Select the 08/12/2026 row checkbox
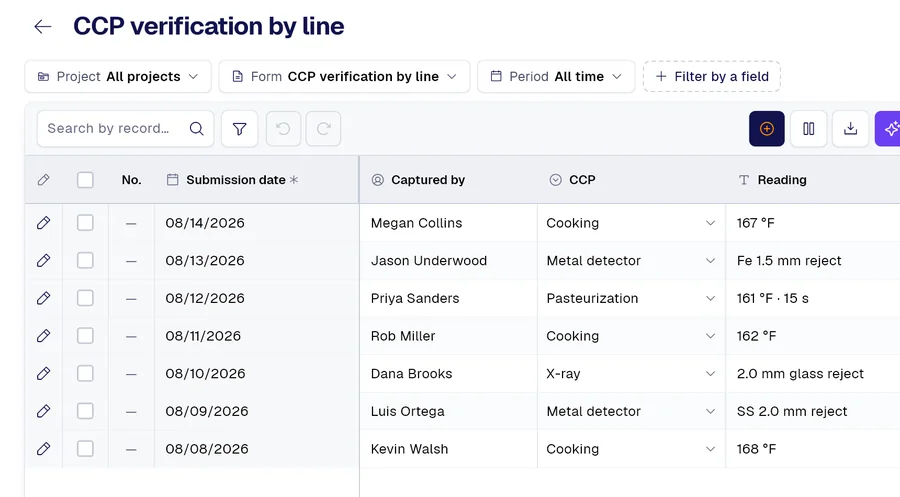The height and width of the screenshot is (497, 900). click(85, 298)
